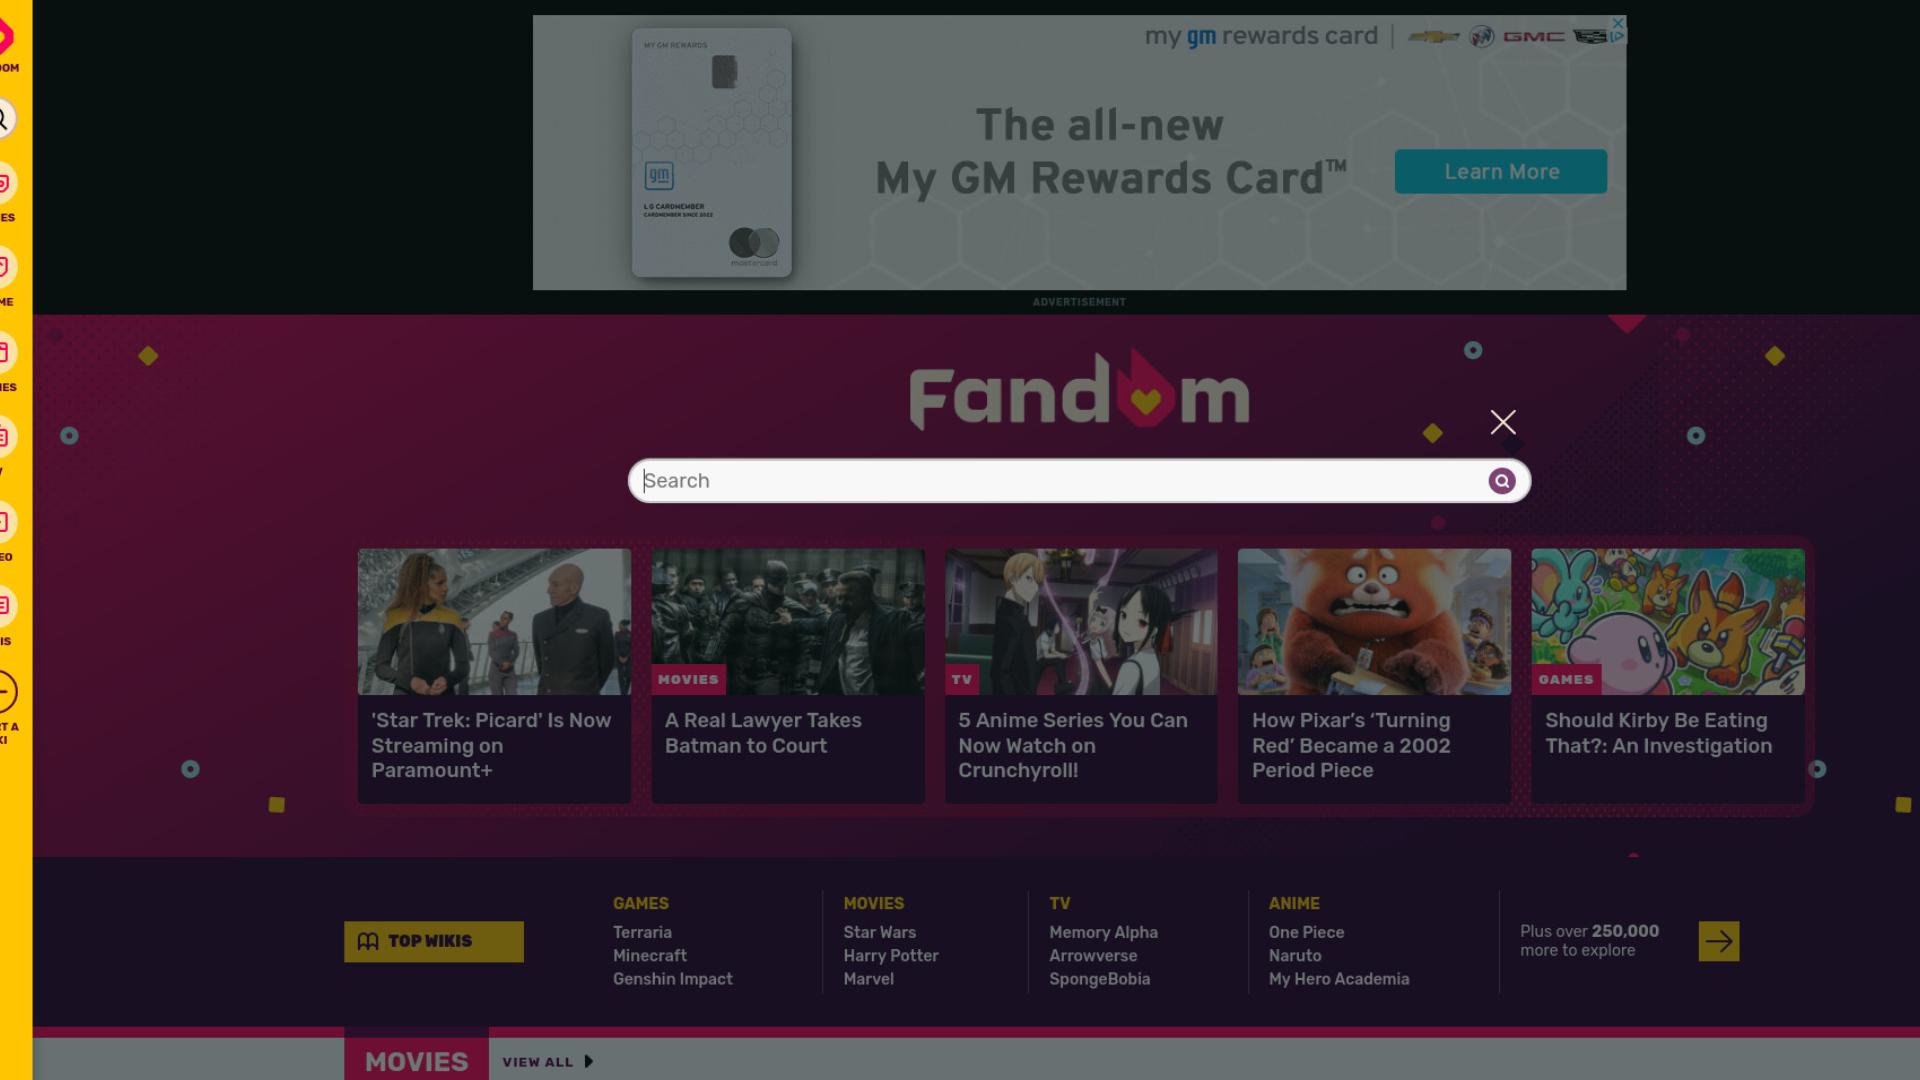The height and width of the screenshot is (1080, 1920).
Task: Click the purple search magnifier icon
Action: [x=1501, y=481]
